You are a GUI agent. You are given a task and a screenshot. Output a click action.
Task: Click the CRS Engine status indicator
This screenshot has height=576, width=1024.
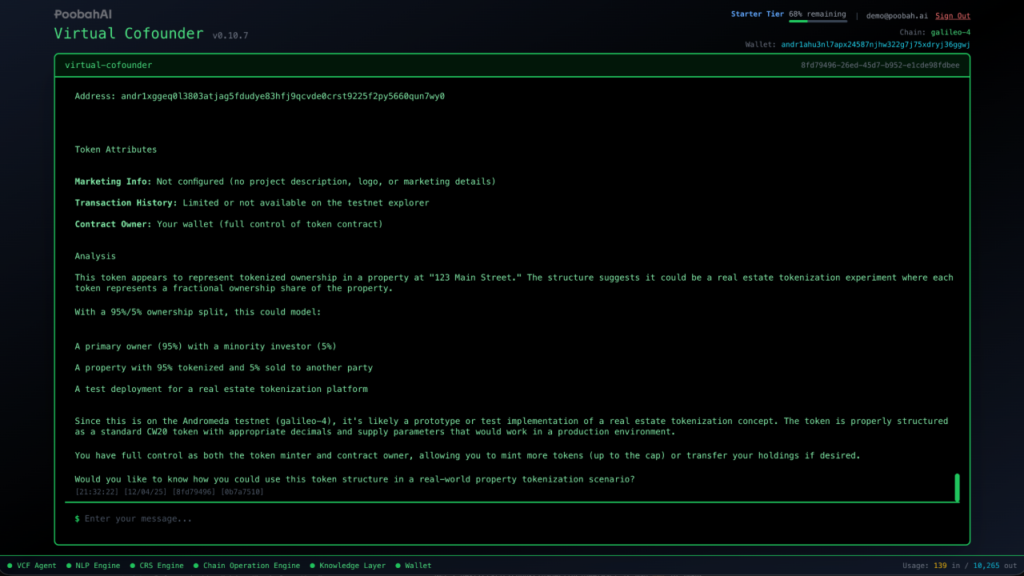pyautogui.click(x=157, y=566)
